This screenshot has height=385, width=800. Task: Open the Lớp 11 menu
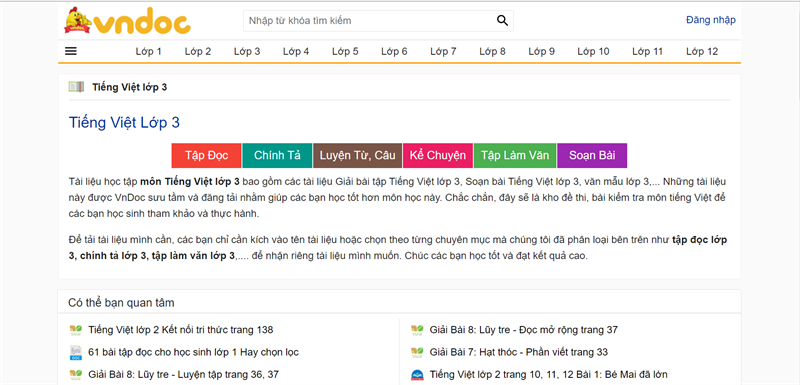point(647,51)
